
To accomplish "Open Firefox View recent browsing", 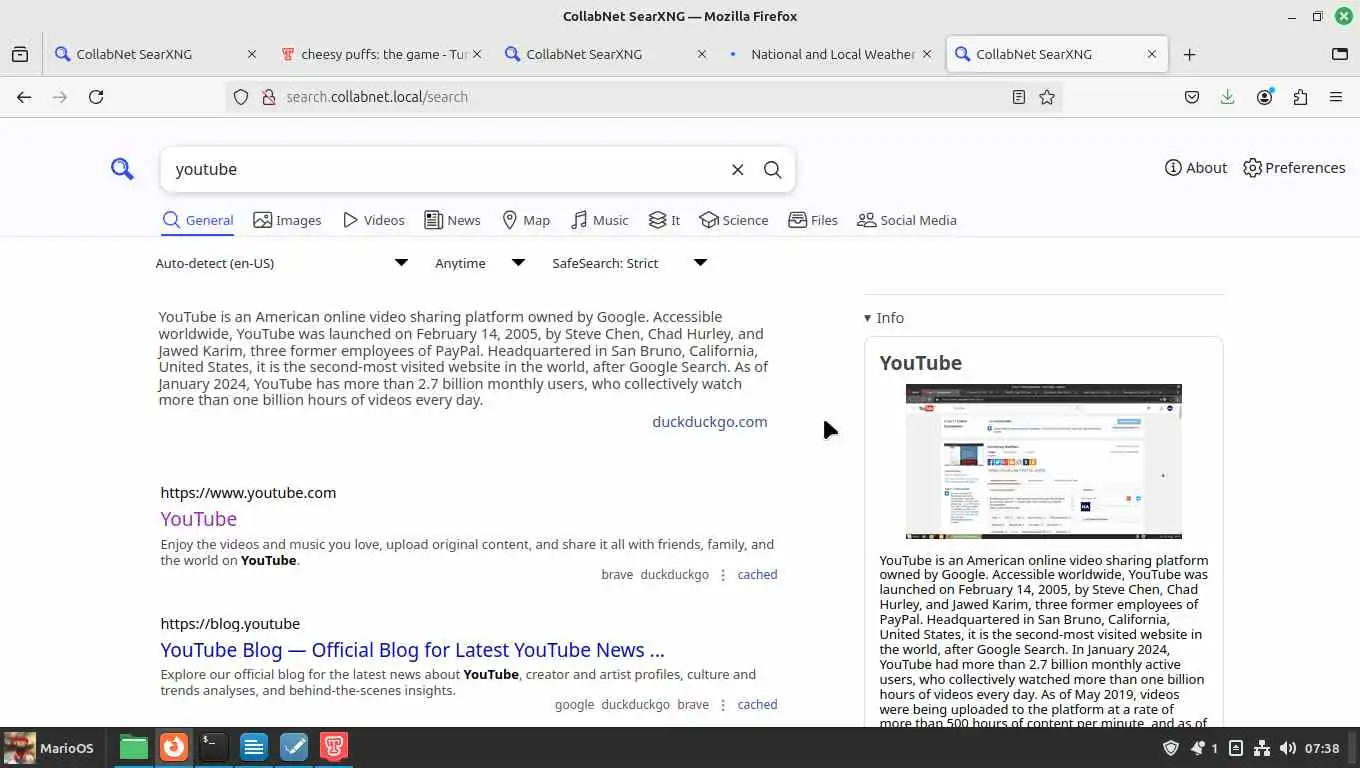I will pyautogui.click(x=20, y=54).
